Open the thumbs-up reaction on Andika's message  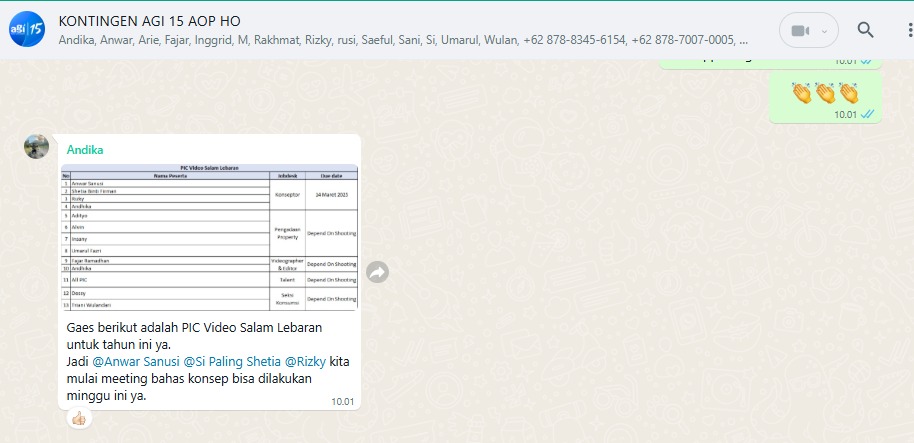(x=79, y=418)
